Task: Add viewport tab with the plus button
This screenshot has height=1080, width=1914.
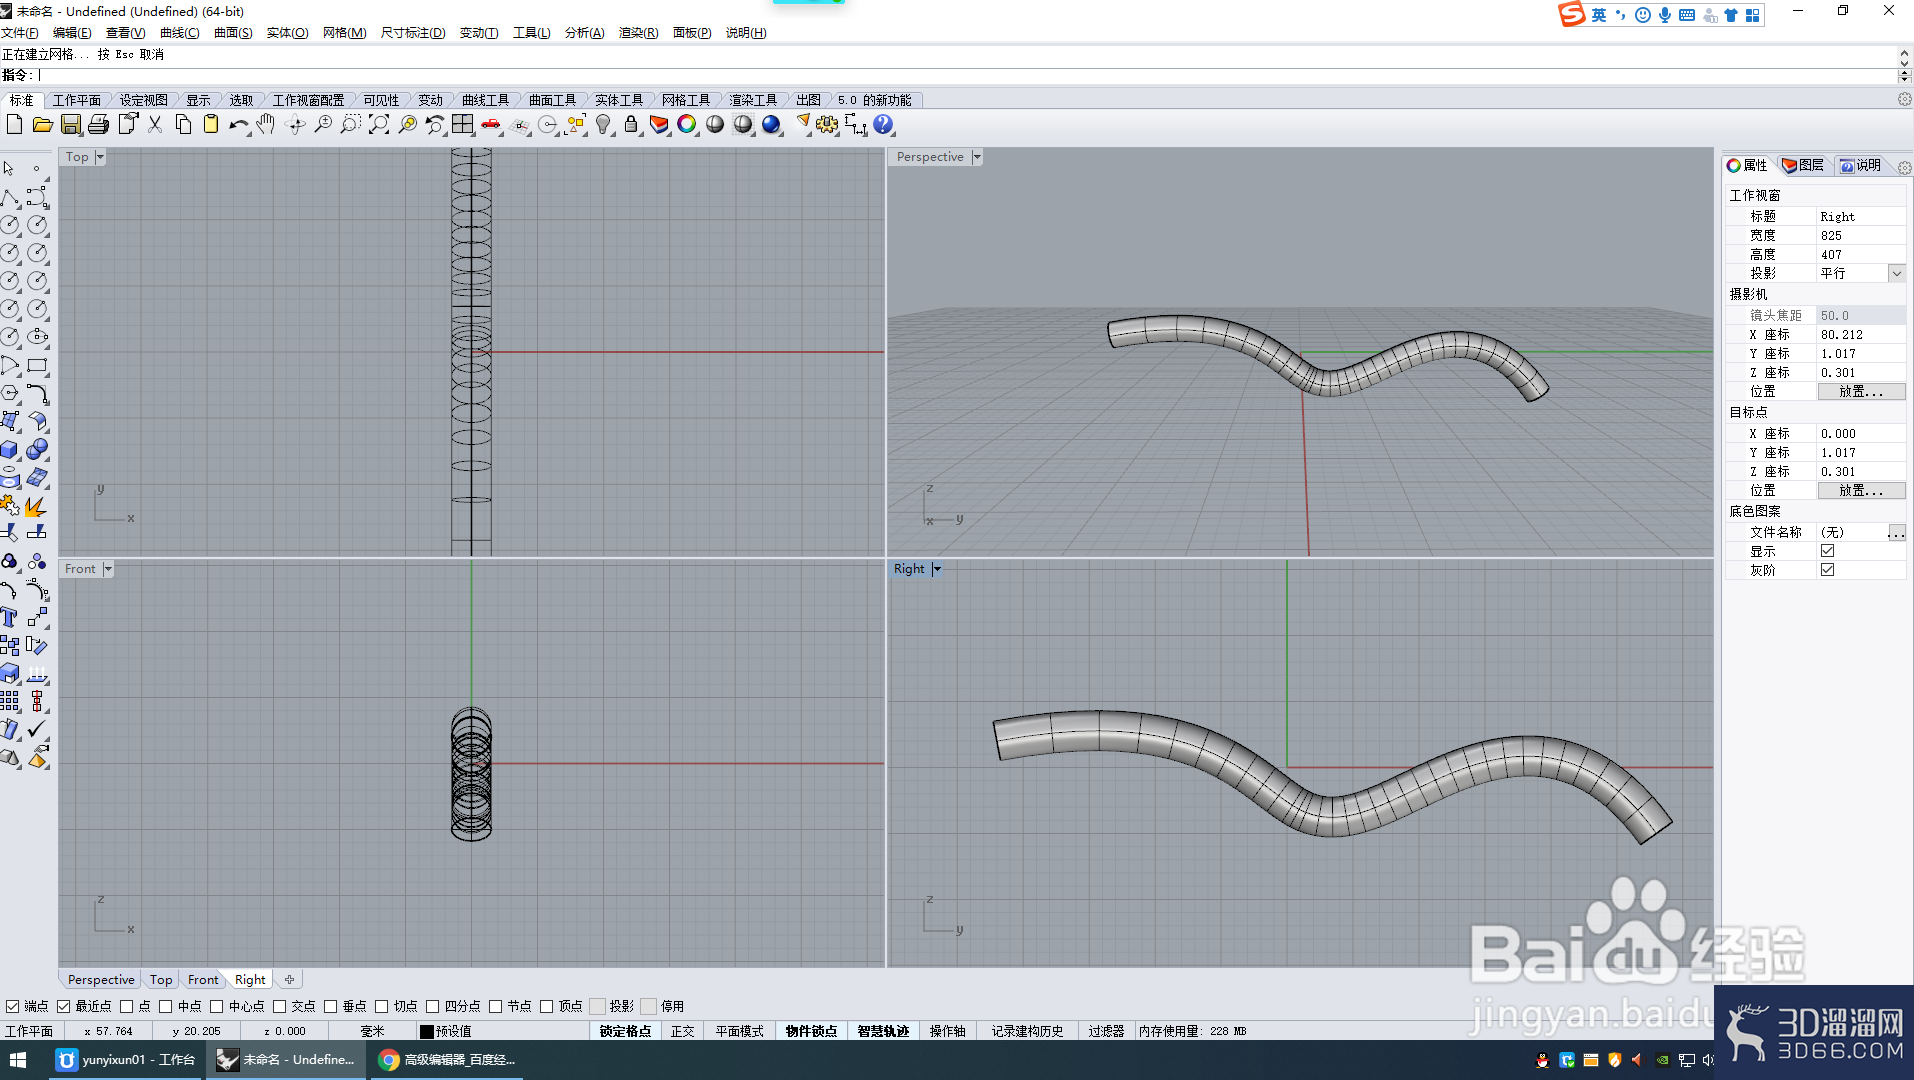Action: (x=289, y=980)
